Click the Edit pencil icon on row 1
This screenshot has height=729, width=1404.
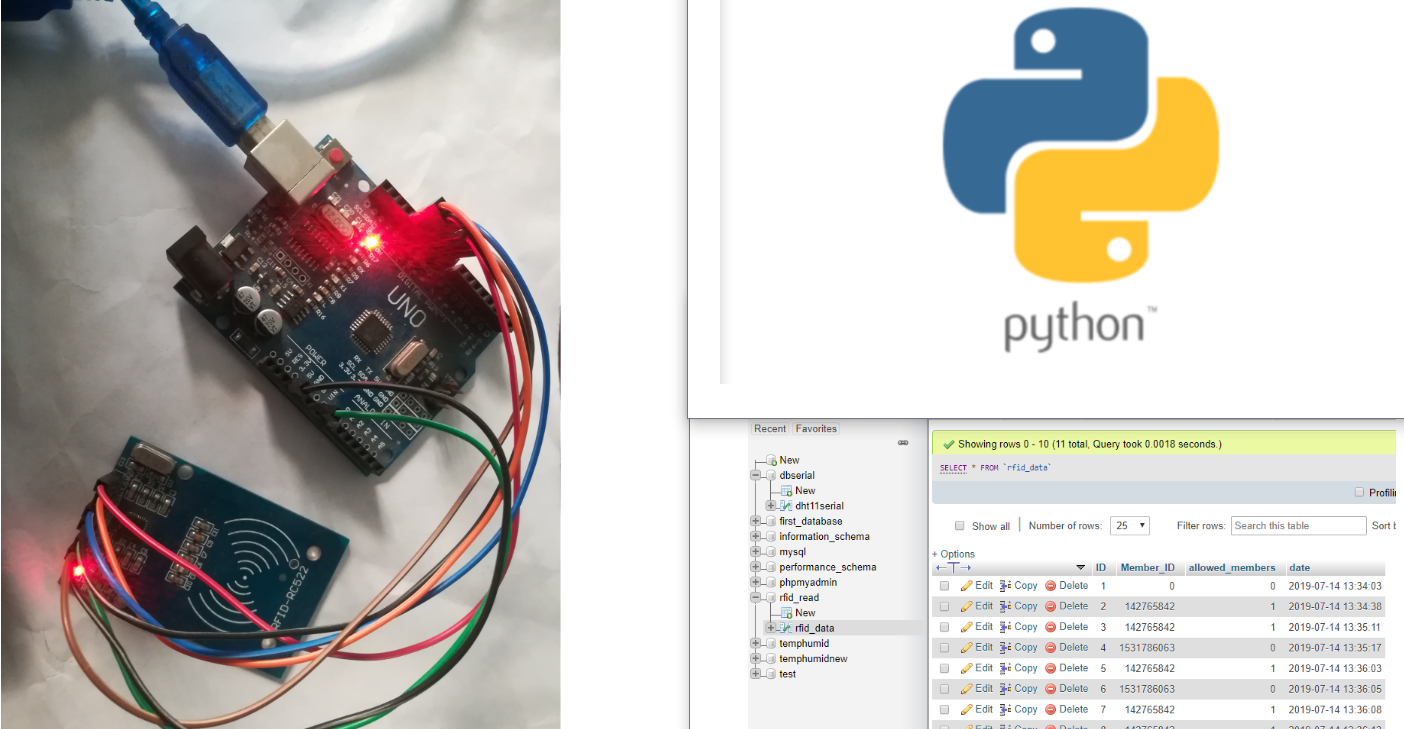(969, 584)
